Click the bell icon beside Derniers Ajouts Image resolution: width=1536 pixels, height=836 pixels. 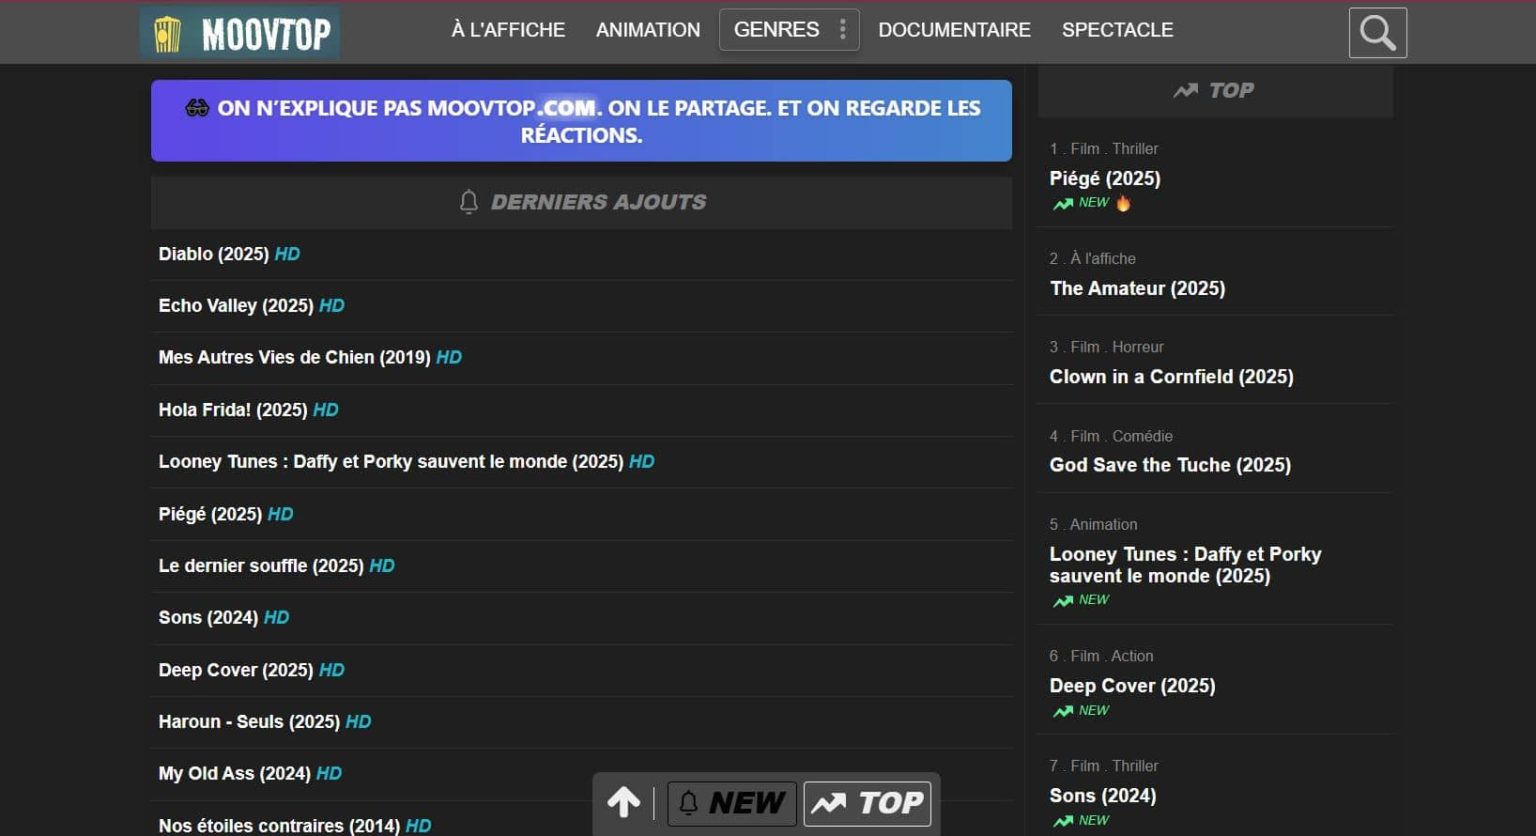(x=468, y=202)
